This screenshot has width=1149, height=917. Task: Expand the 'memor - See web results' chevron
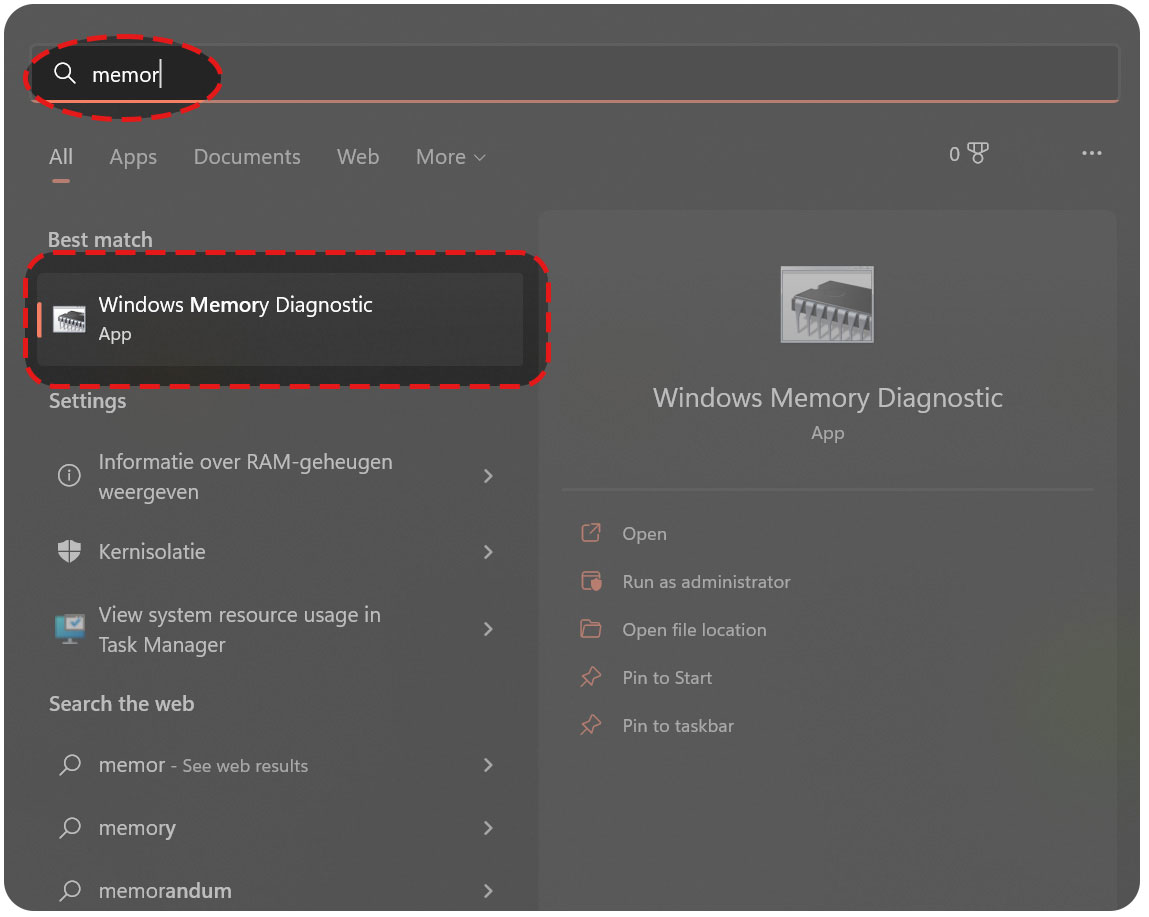488,765
